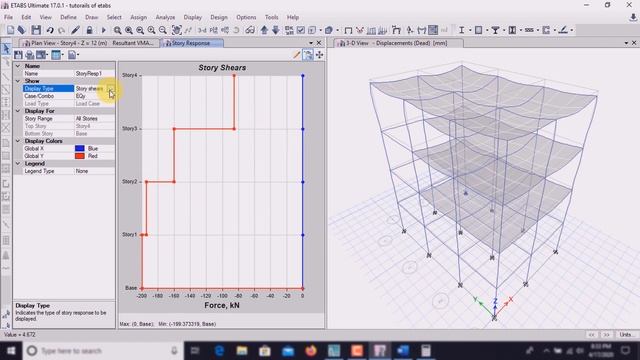Click the steel frame design I-beam icon
This screenshot has height=360, width=640.
461,30
